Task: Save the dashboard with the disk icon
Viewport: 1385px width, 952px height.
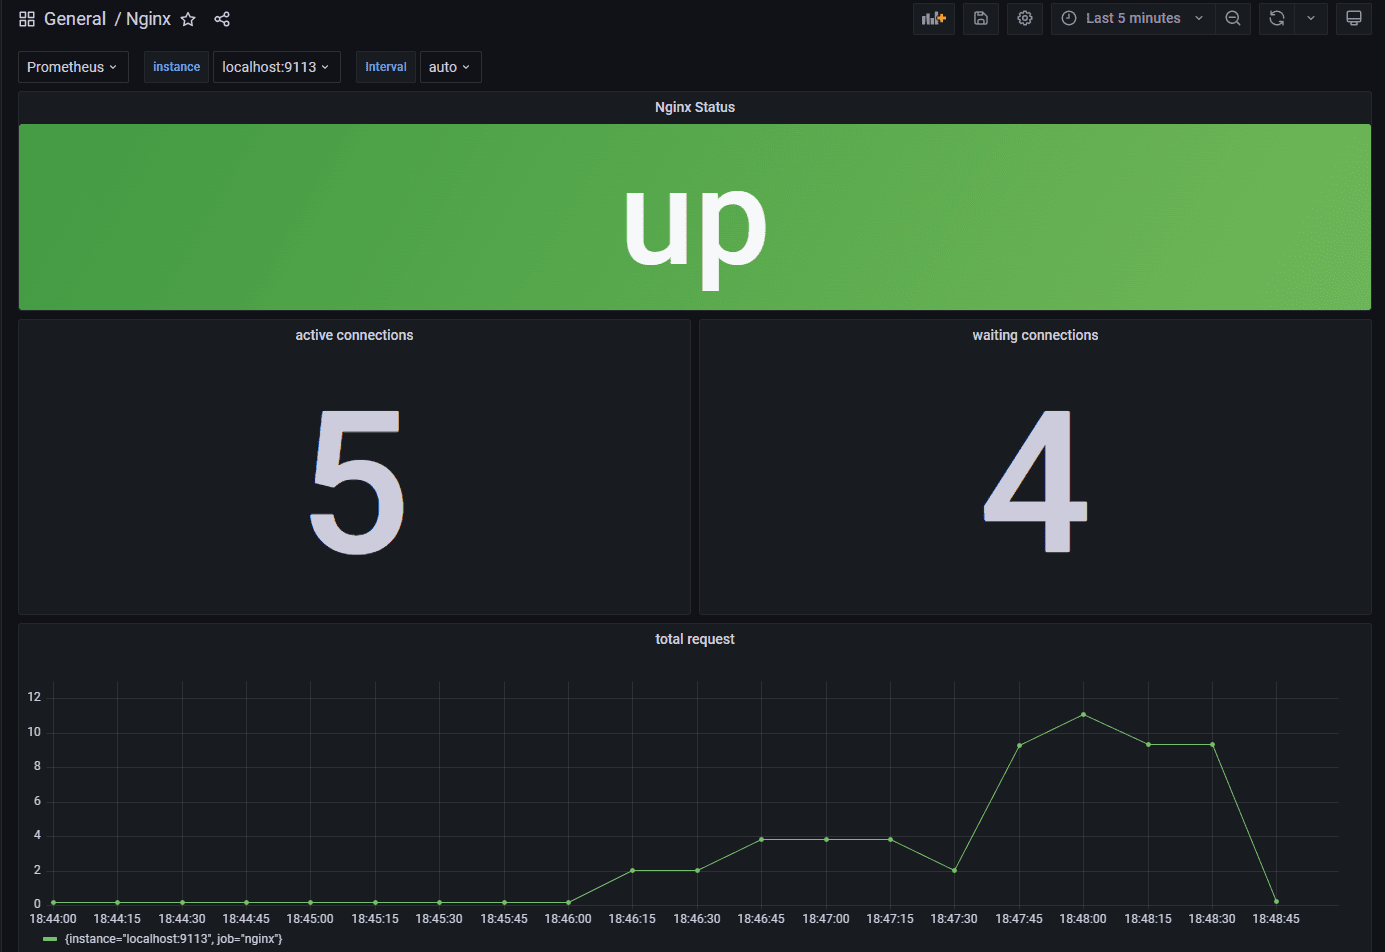Action: point(981,18)
